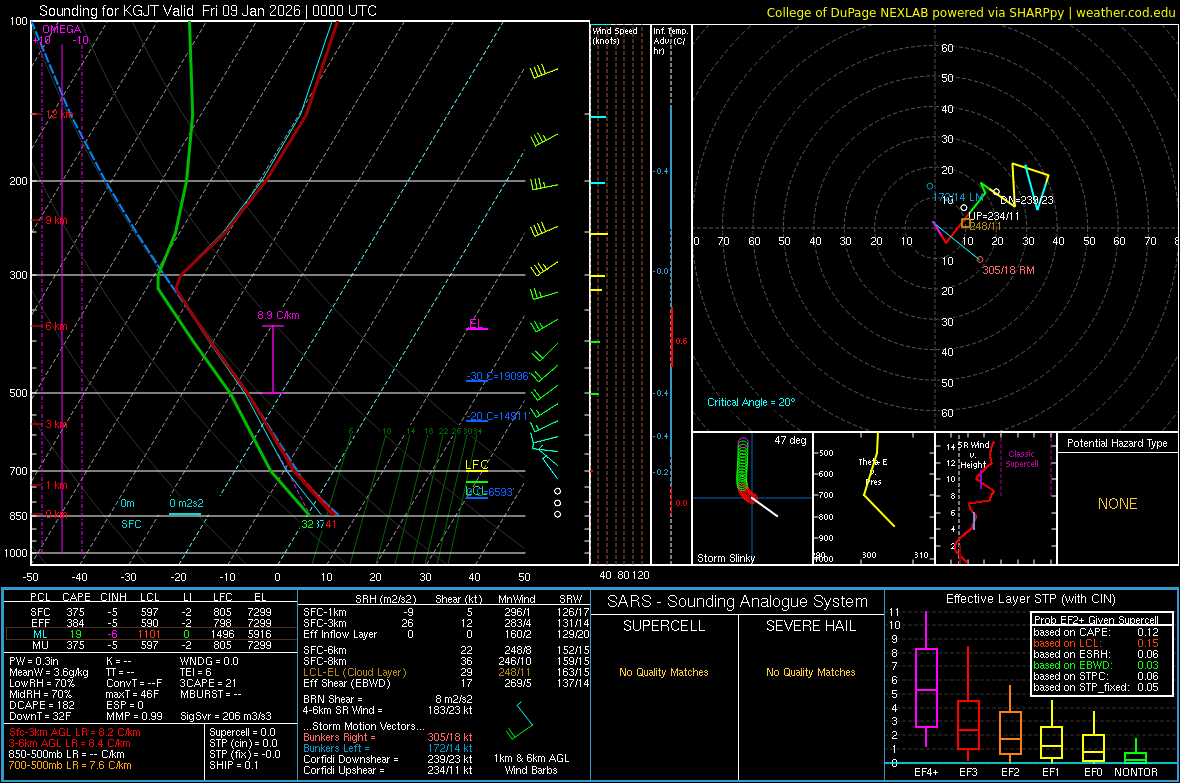Viewport: 1180px width, 783px height.
Task: Click the DN=239/23 hodograph label
Action: (1026, 200)
